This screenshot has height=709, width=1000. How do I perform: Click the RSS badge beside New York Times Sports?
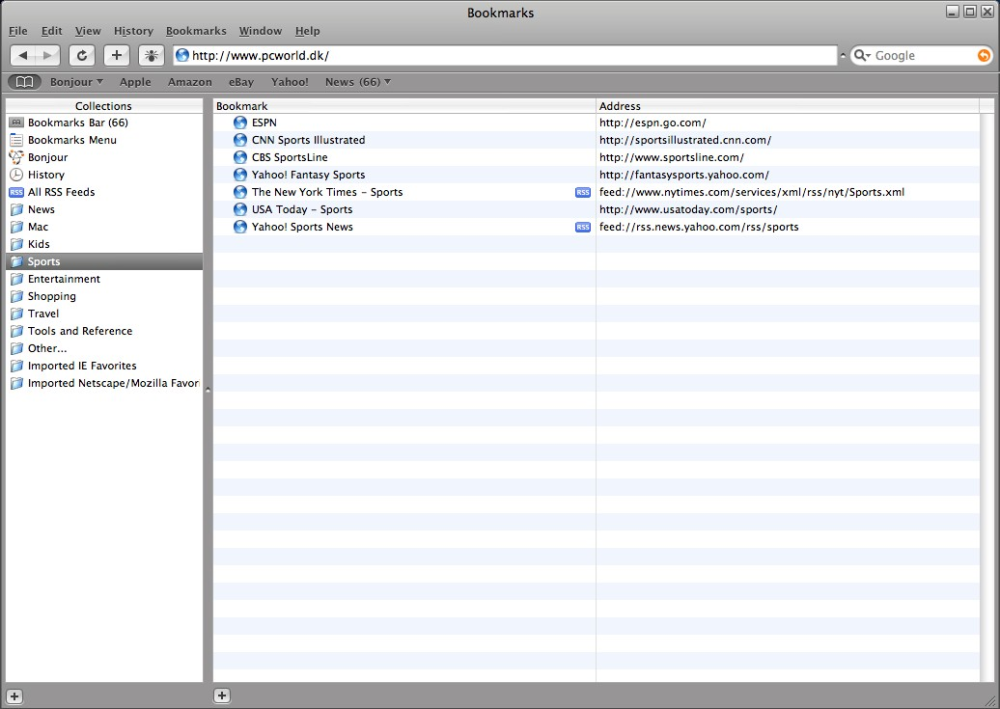583,192
